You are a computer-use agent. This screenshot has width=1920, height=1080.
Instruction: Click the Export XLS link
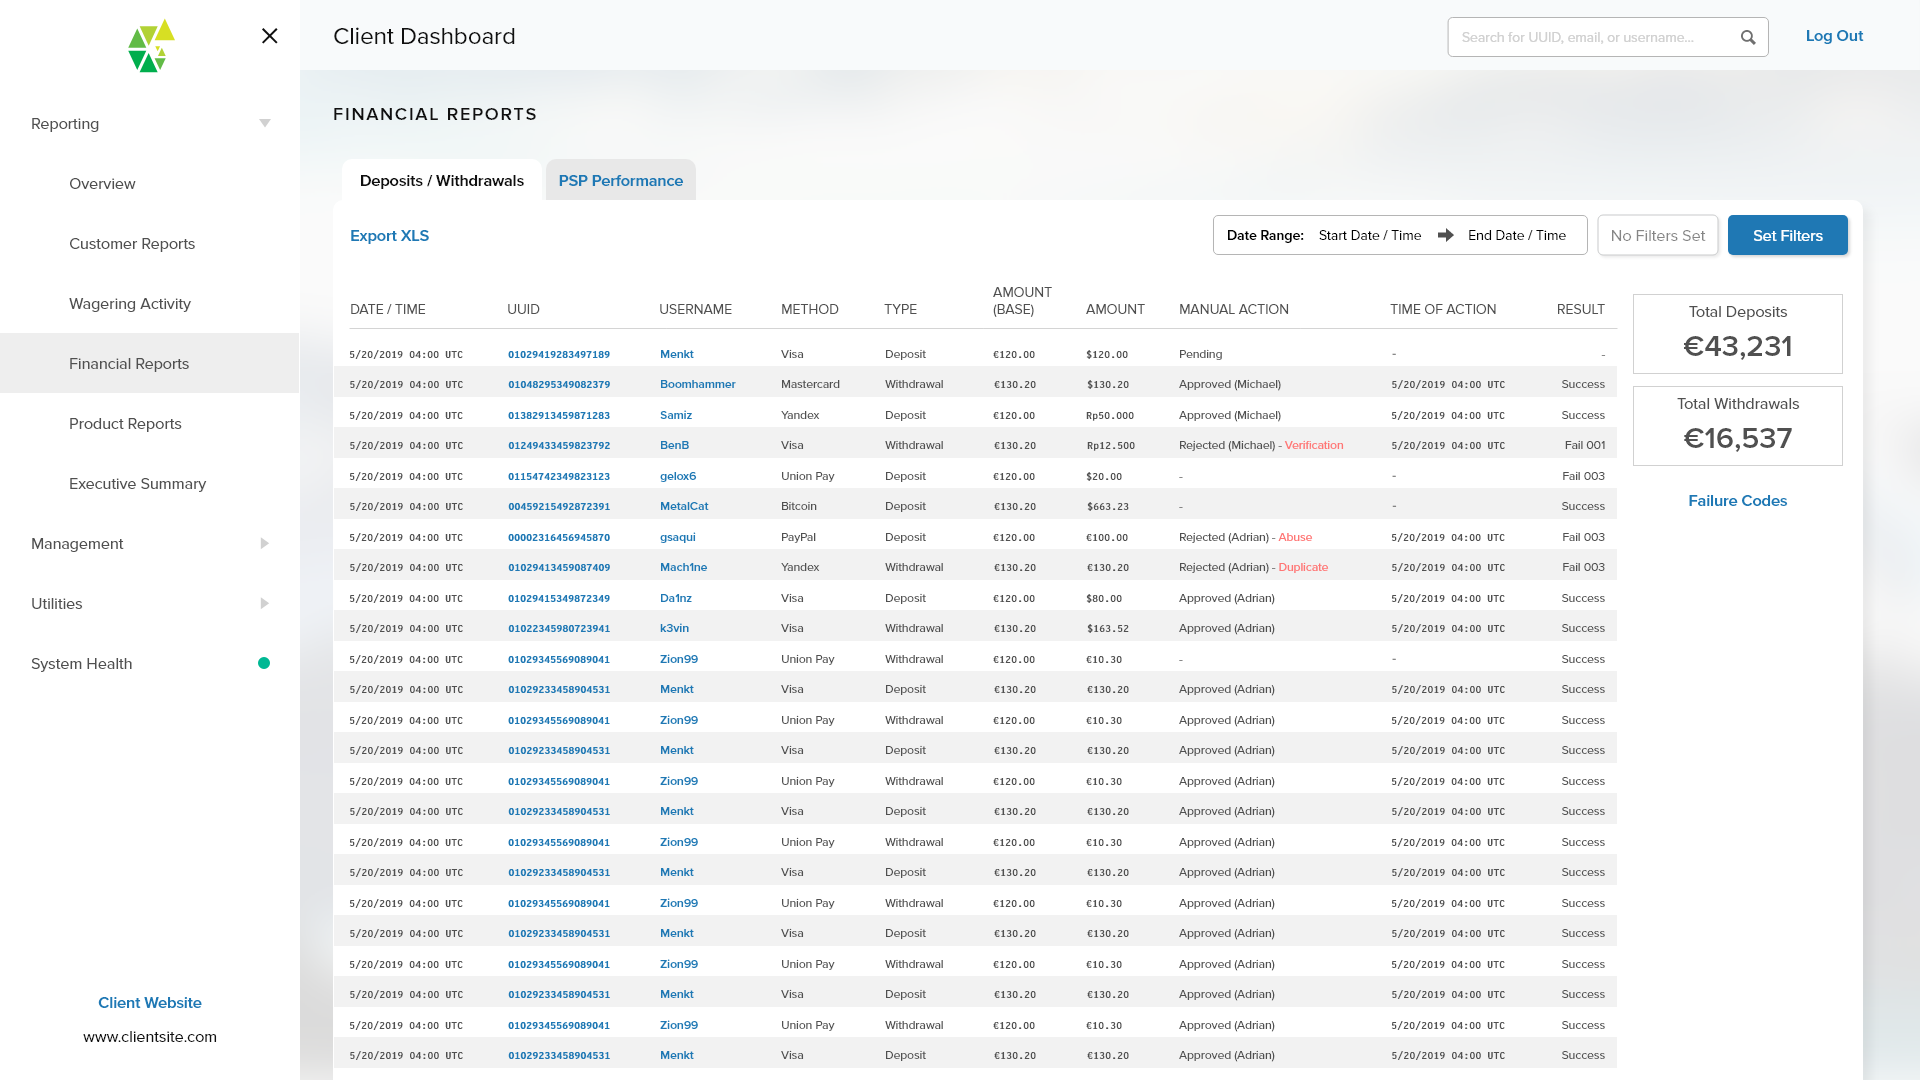click(x=389, y=236)
